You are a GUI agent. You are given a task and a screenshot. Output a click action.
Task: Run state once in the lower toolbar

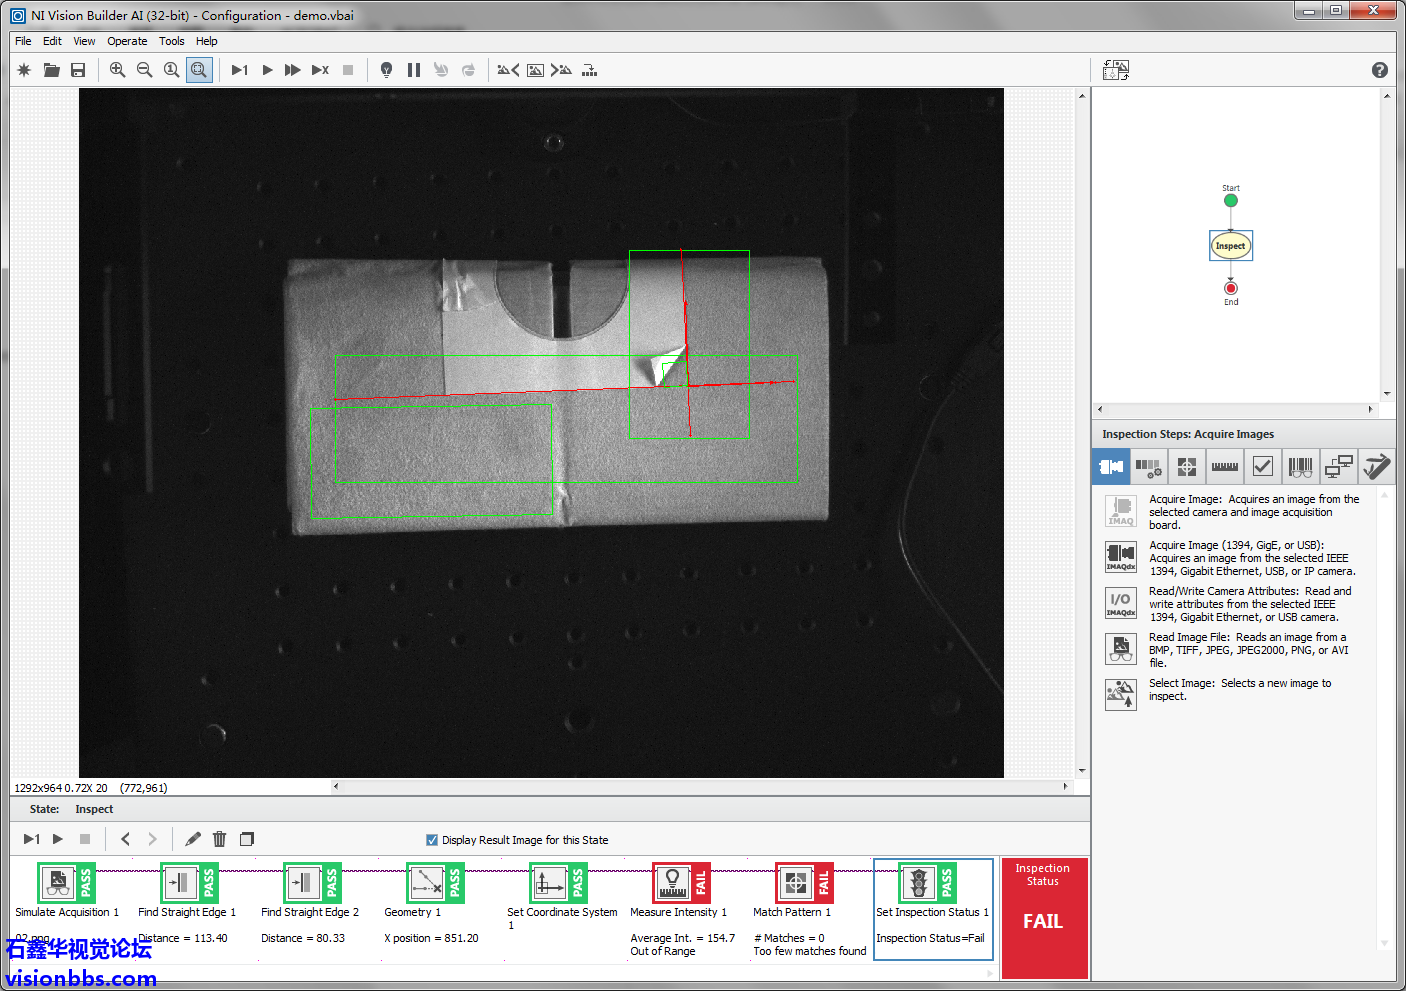tap(31, 839)
